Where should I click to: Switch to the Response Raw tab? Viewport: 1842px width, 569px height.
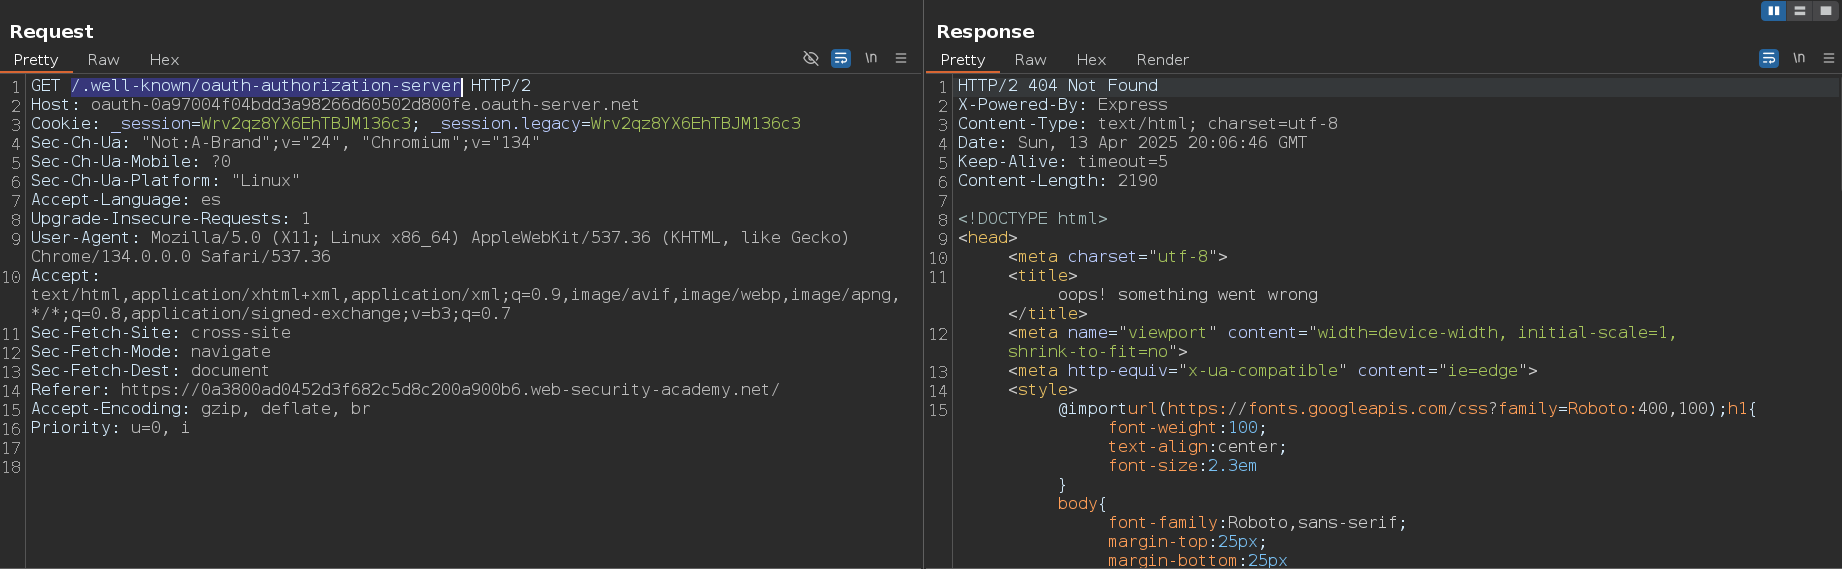tap(1030, 60)
